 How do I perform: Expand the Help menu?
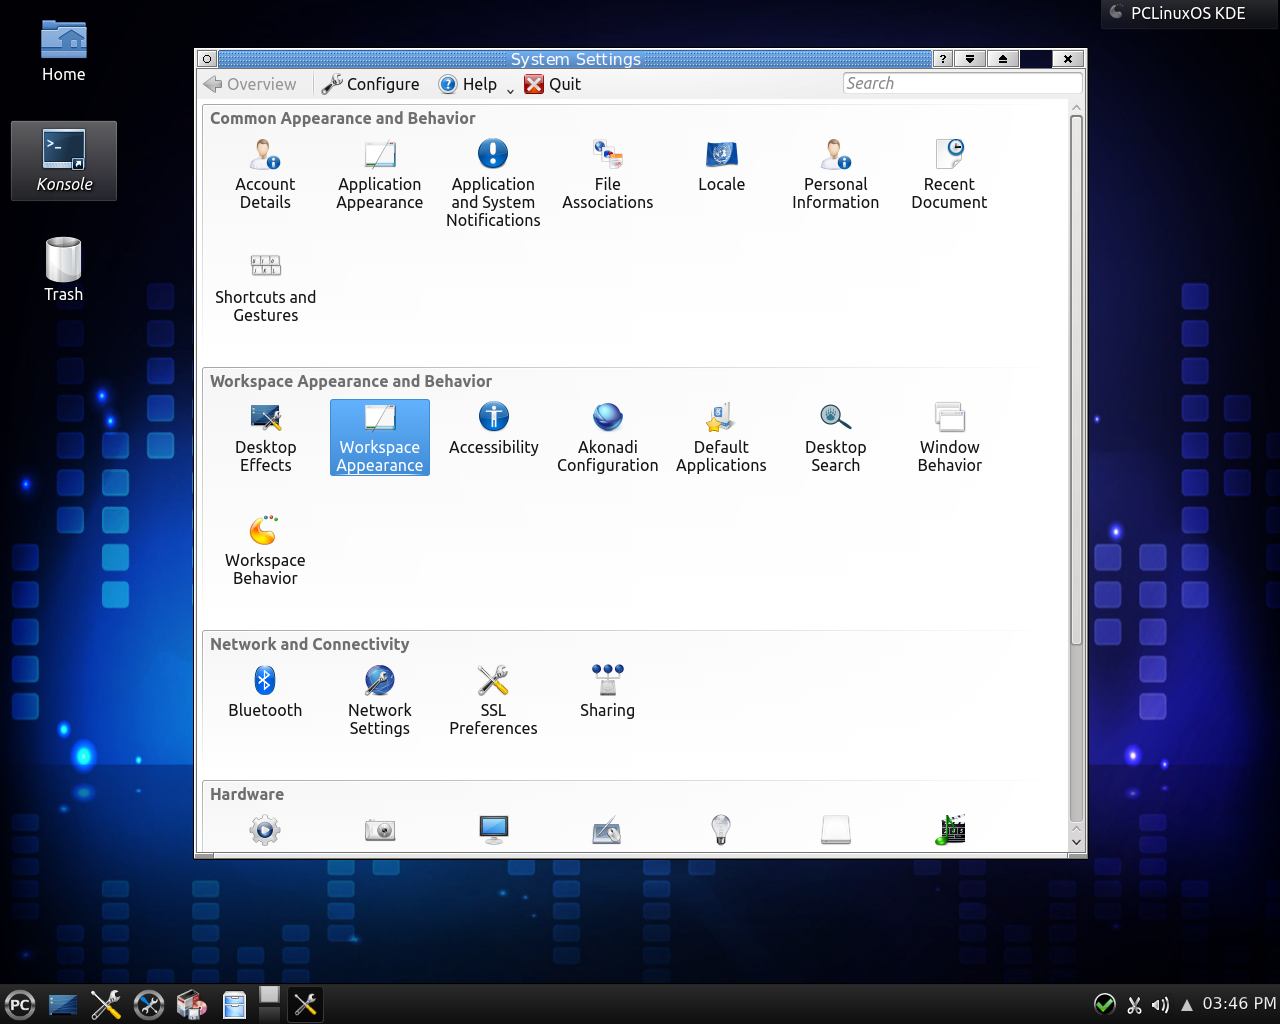pos(476,84)
